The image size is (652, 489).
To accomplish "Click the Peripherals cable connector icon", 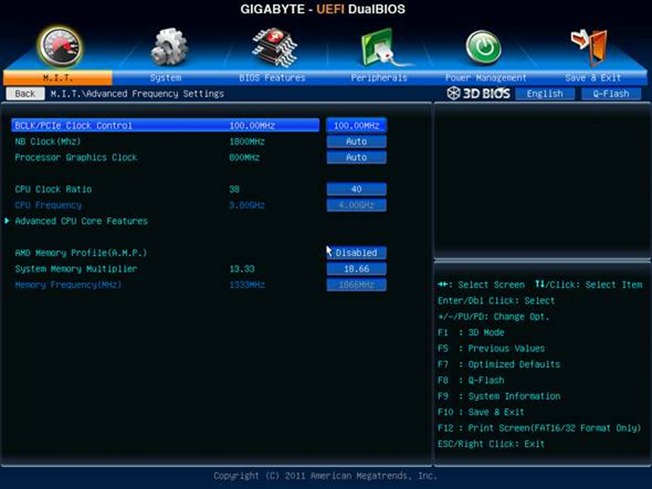I will click(x=383, y=48).
